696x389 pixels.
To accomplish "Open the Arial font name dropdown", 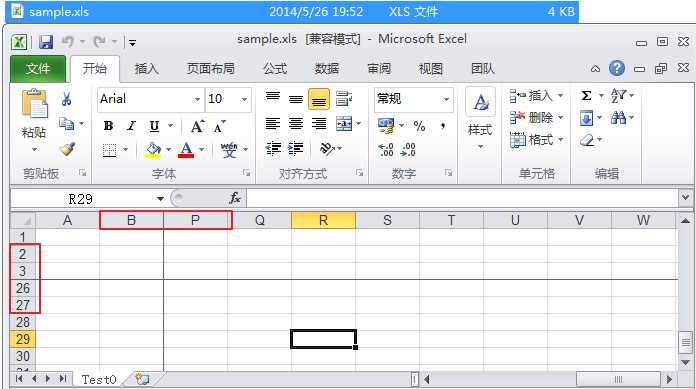I will click(198, 99).
